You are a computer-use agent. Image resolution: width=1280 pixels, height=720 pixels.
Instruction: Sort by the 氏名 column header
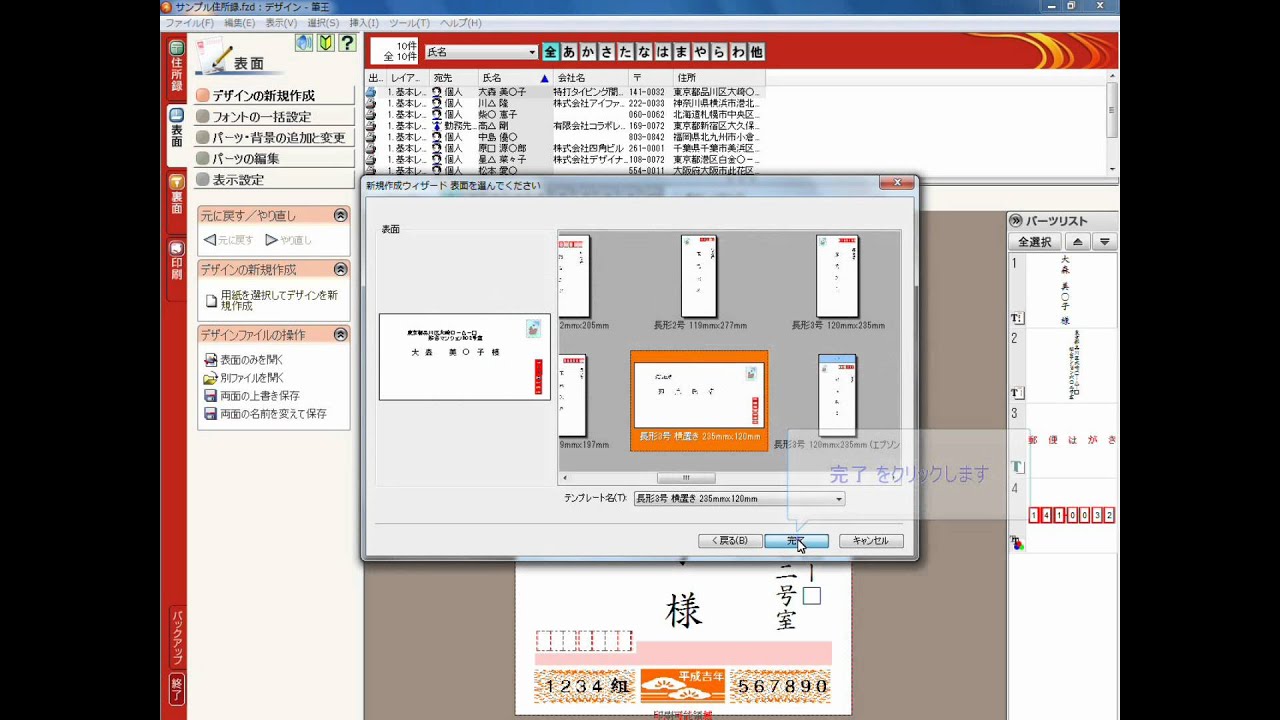click(x=515, y=78)
